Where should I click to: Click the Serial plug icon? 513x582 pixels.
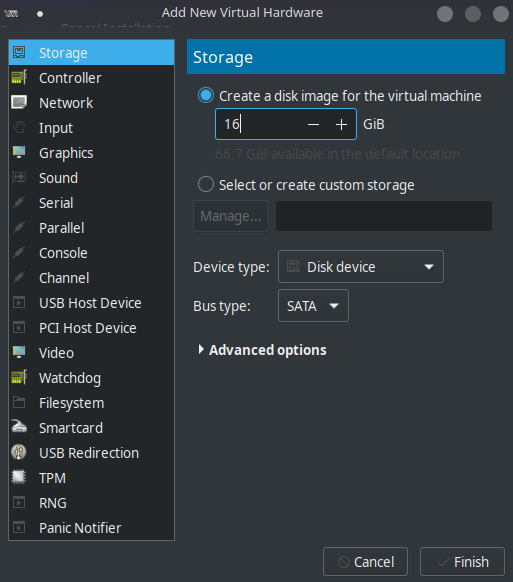click(x=19, y=203)
